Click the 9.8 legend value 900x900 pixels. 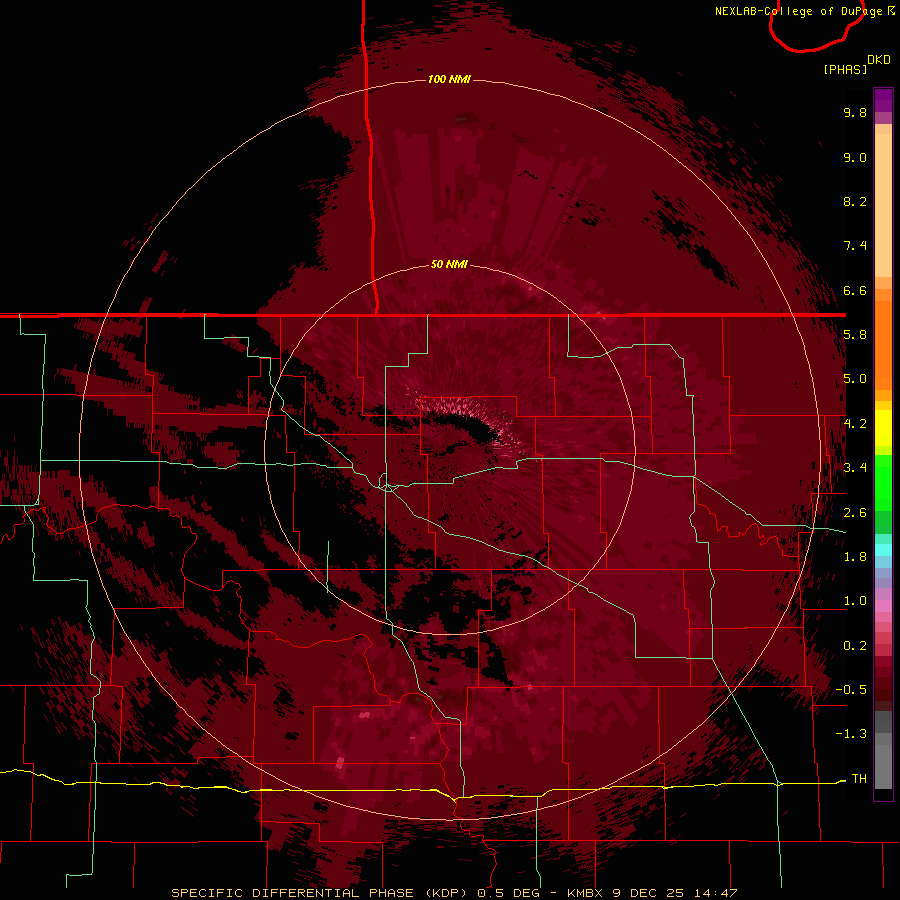(x=855, y=112)
